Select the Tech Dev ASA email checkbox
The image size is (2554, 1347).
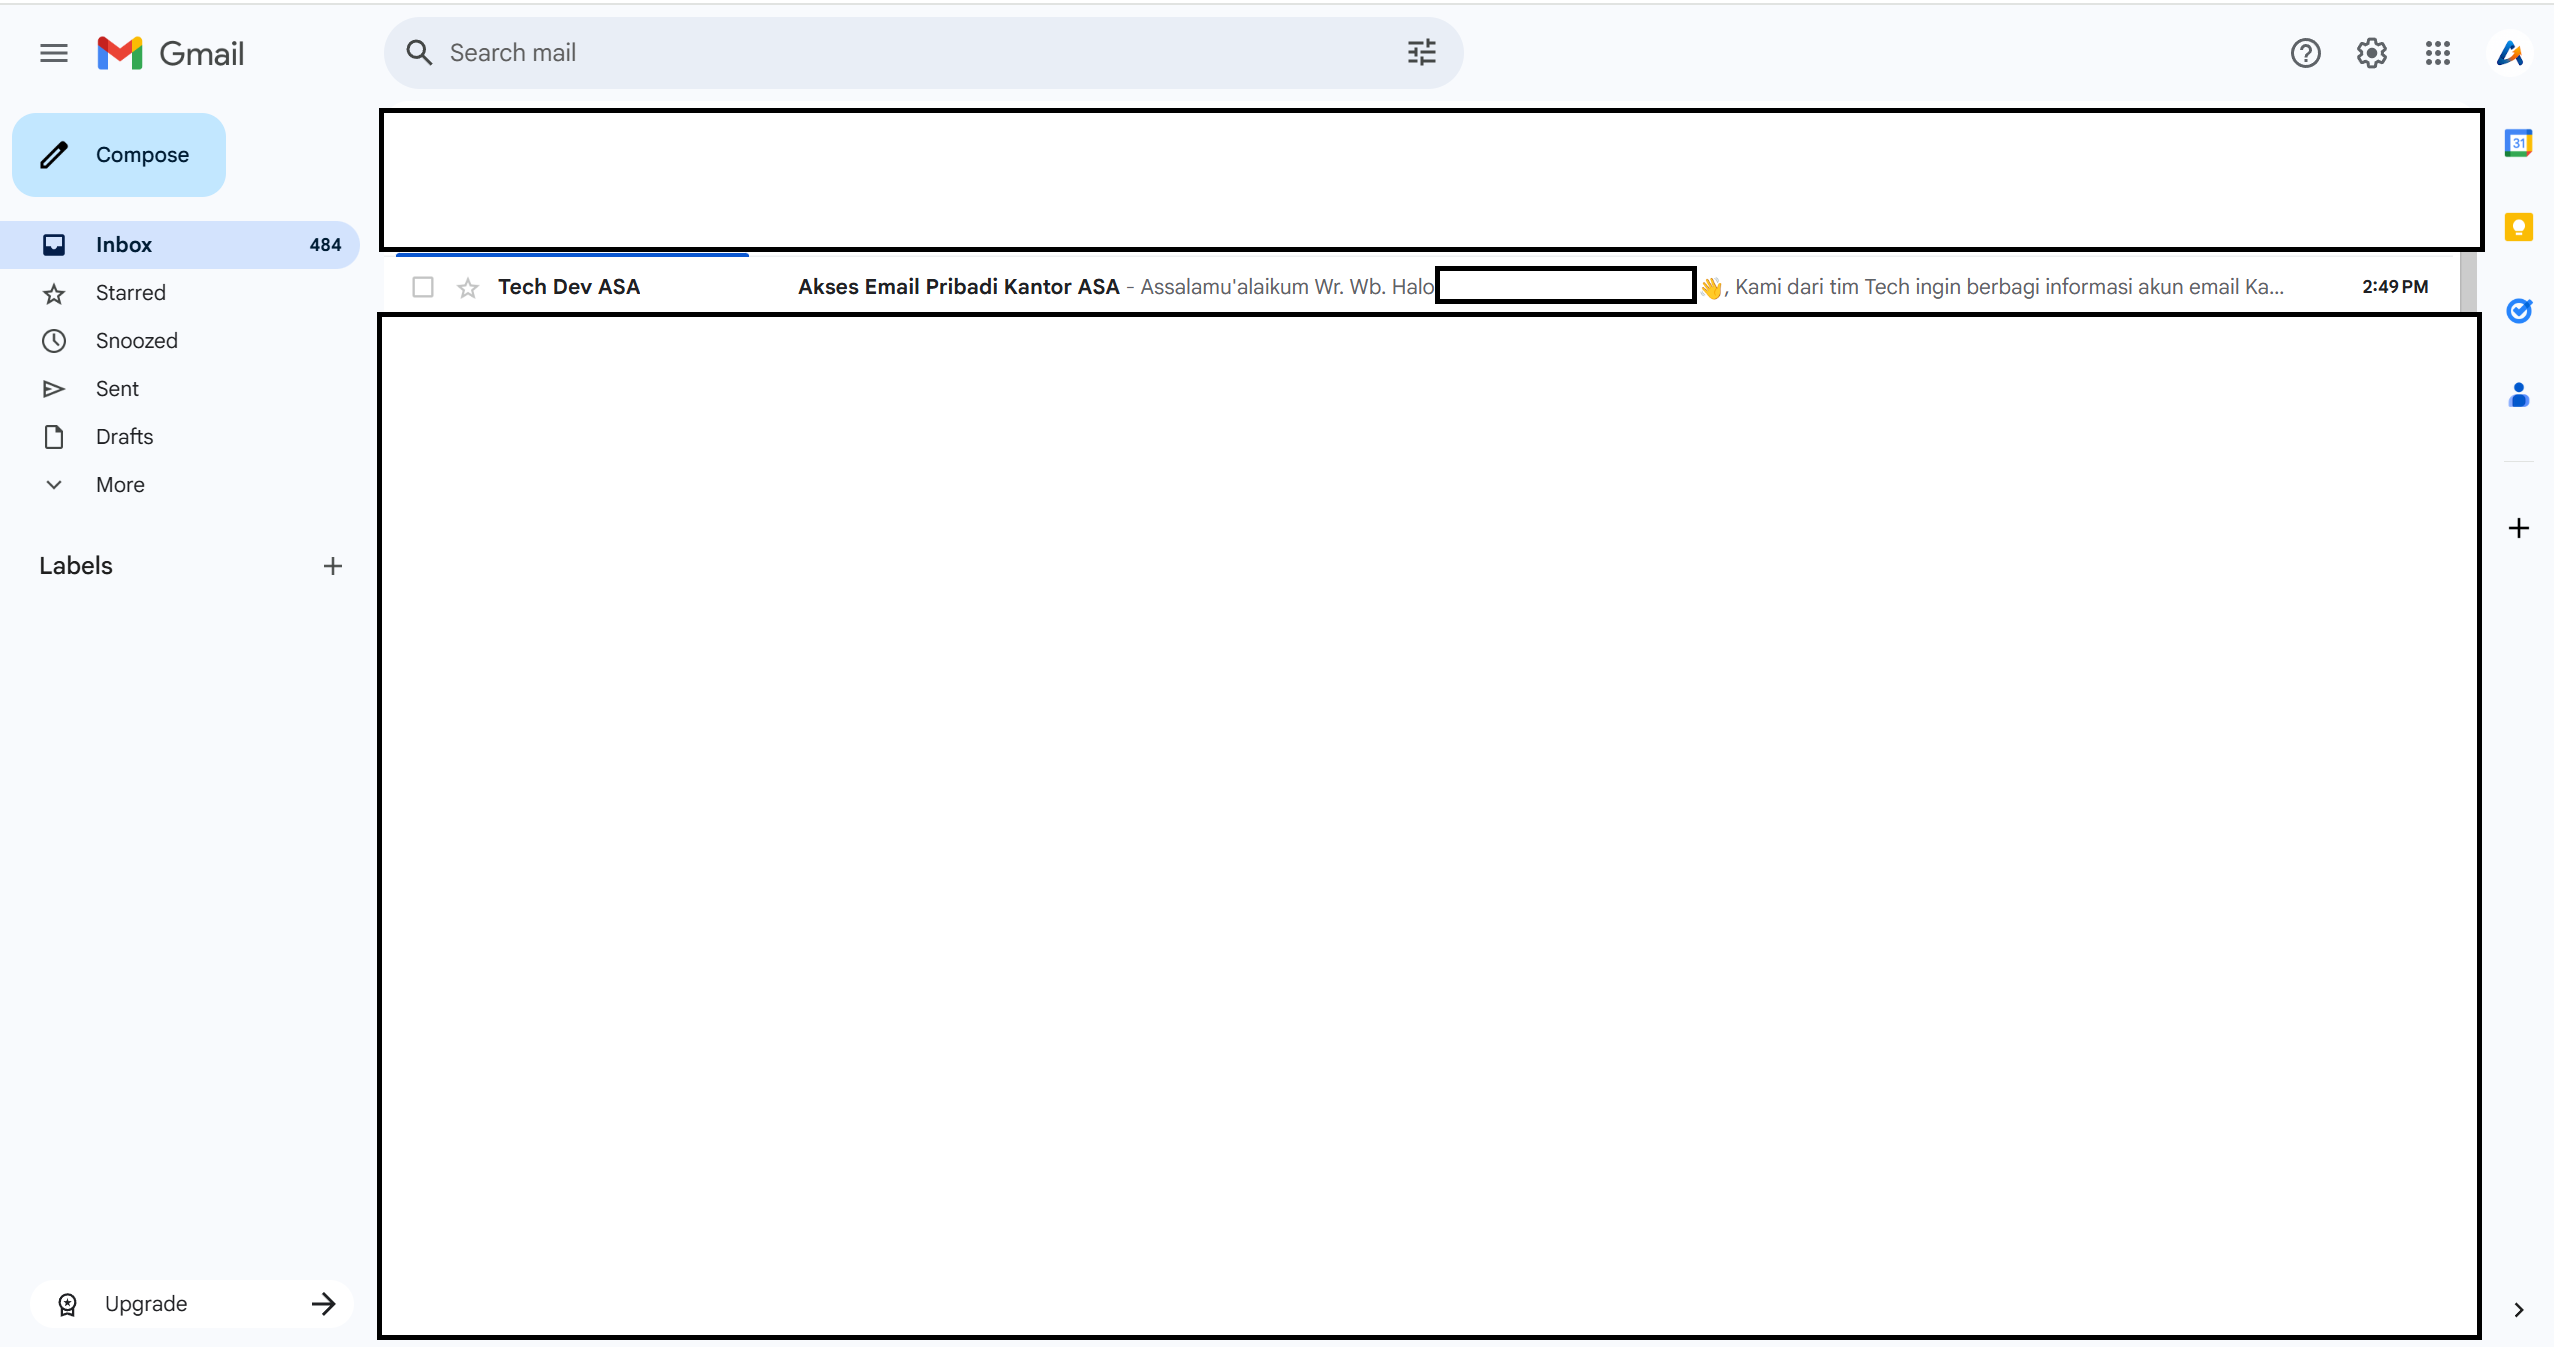click(423, 287)
